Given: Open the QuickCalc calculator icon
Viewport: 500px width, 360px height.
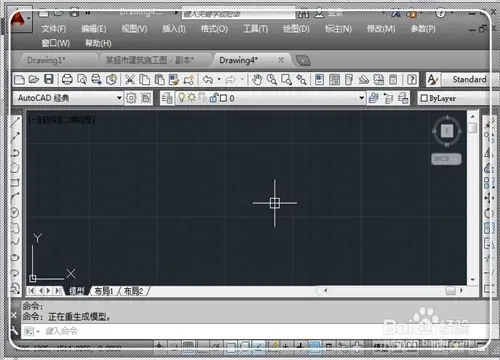Looking at the screenshot, I should pos(393,80).
